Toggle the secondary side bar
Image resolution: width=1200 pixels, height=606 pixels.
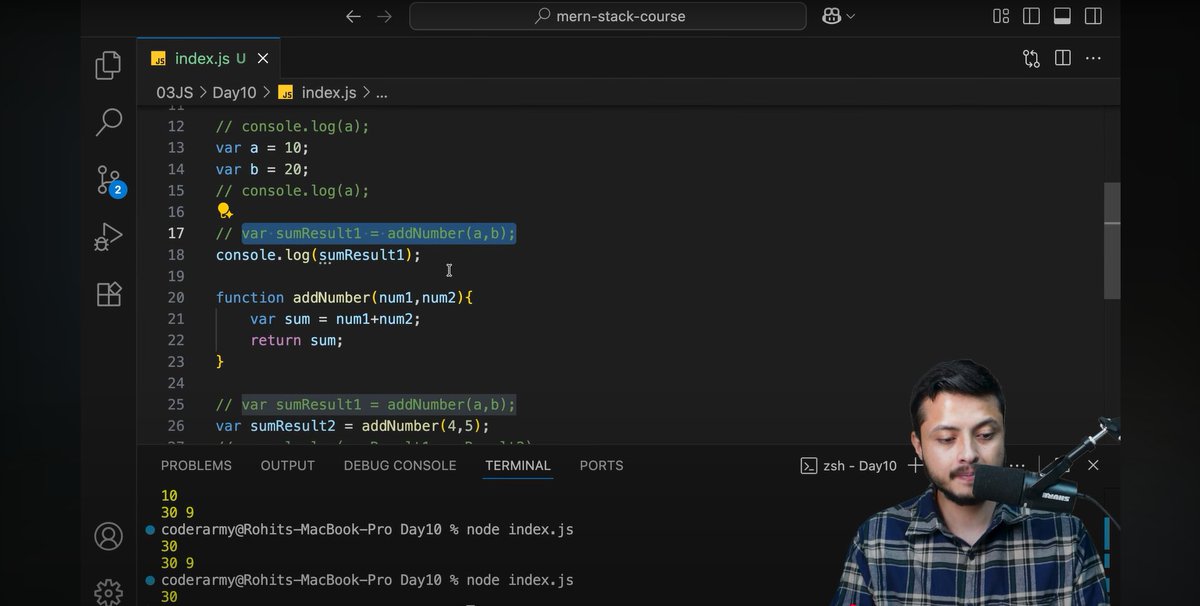[1093, 16]
